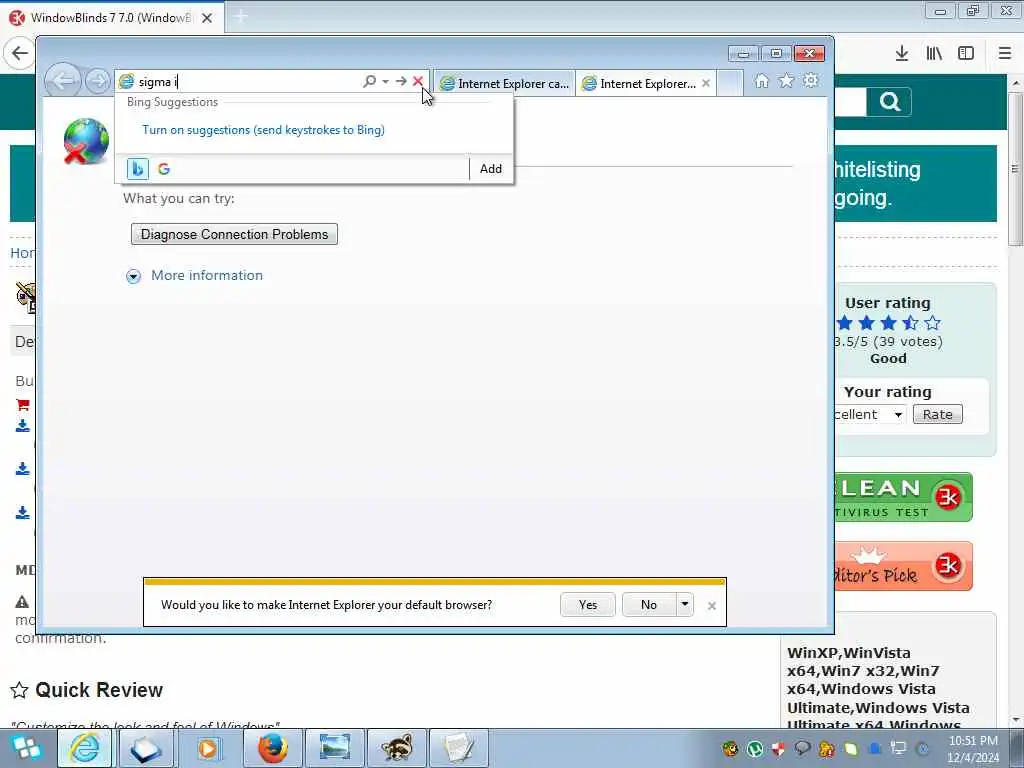The image size is (1024, 768).
Task: Click the Internet Explorer Back arrow
Action: (x=63, y=81)
